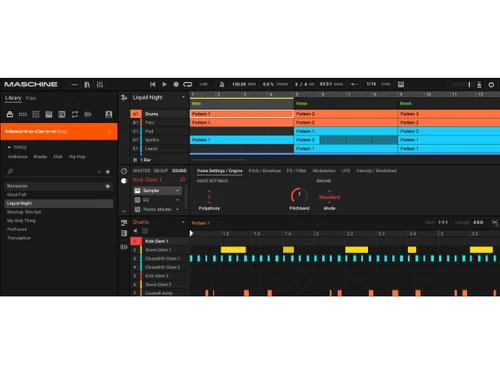This screenshot has width=500, height=375.
Task: Filter by the Breaks type tag
Action: tap(40, 157)
